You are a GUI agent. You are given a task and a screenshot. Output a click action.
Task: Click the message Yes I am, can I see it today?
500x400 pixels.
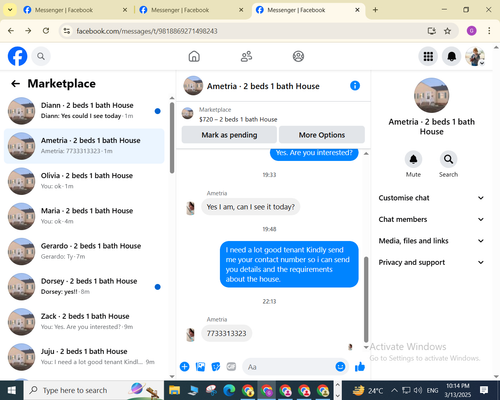(x=251, y=207)
